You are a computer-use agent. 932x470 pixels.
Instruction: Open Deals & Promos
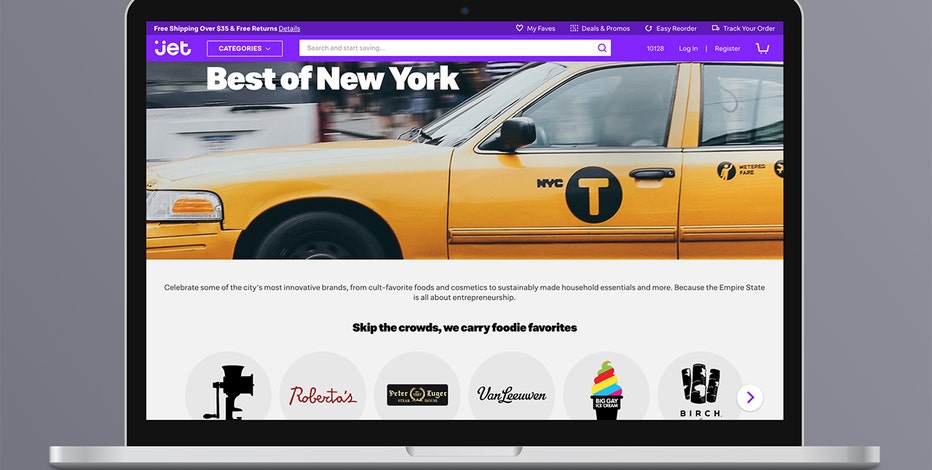click(600, 29)
